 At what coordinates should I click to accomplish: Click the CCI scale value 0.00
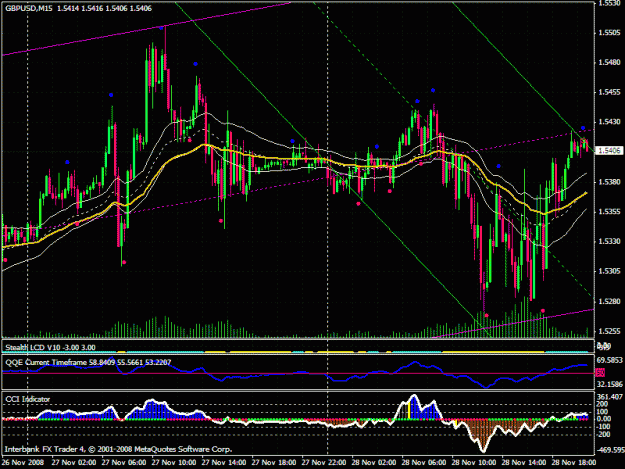click(x=604, y=419)
